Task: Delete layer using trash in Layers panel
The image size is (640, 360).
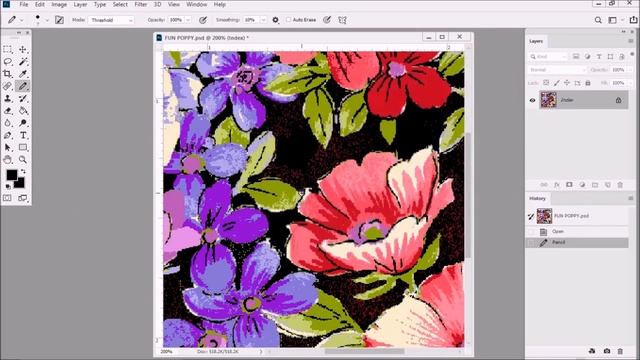Action: [x=620, y=185]
